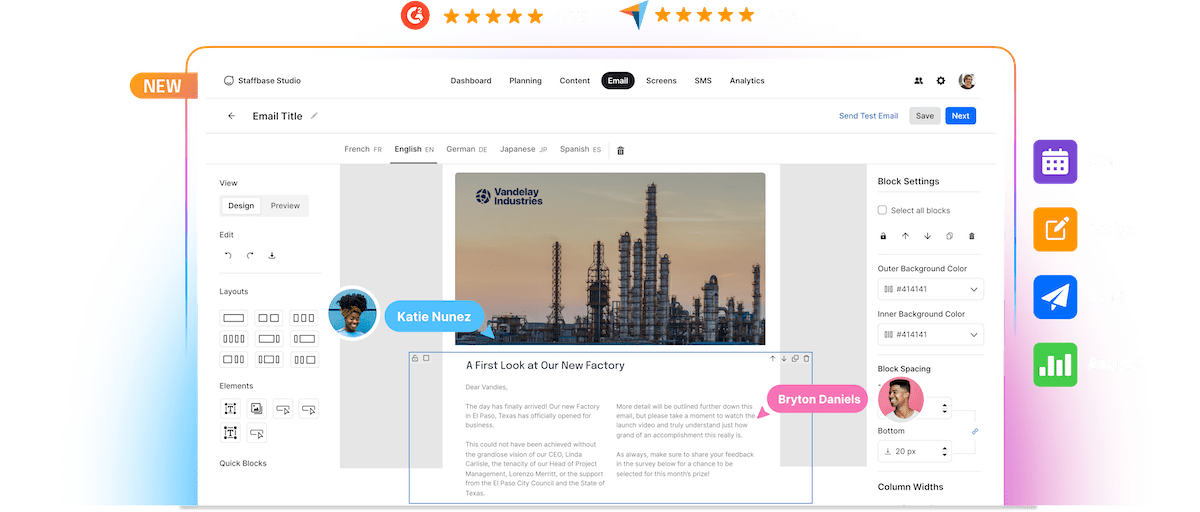1200x512 pixels.
Task: Insert the image element icon
Action: [257, 408]
